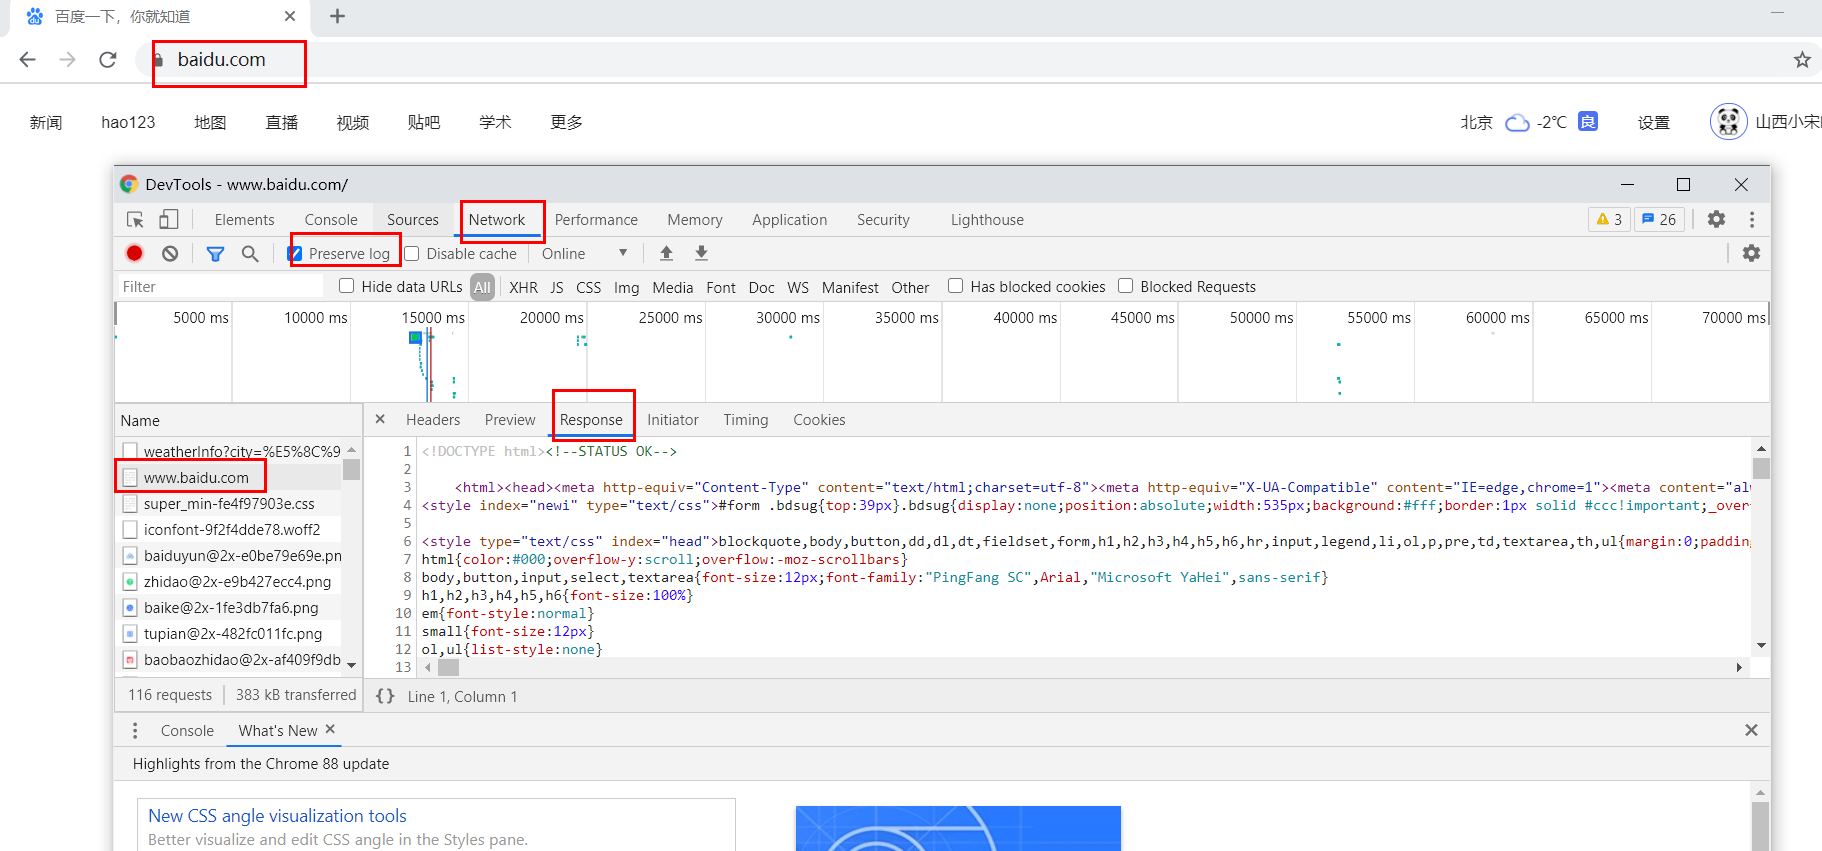Viewport: 1822px width, 851px height.
Task: Click the response horizontal scrollbar thumb
Action: 448,667
